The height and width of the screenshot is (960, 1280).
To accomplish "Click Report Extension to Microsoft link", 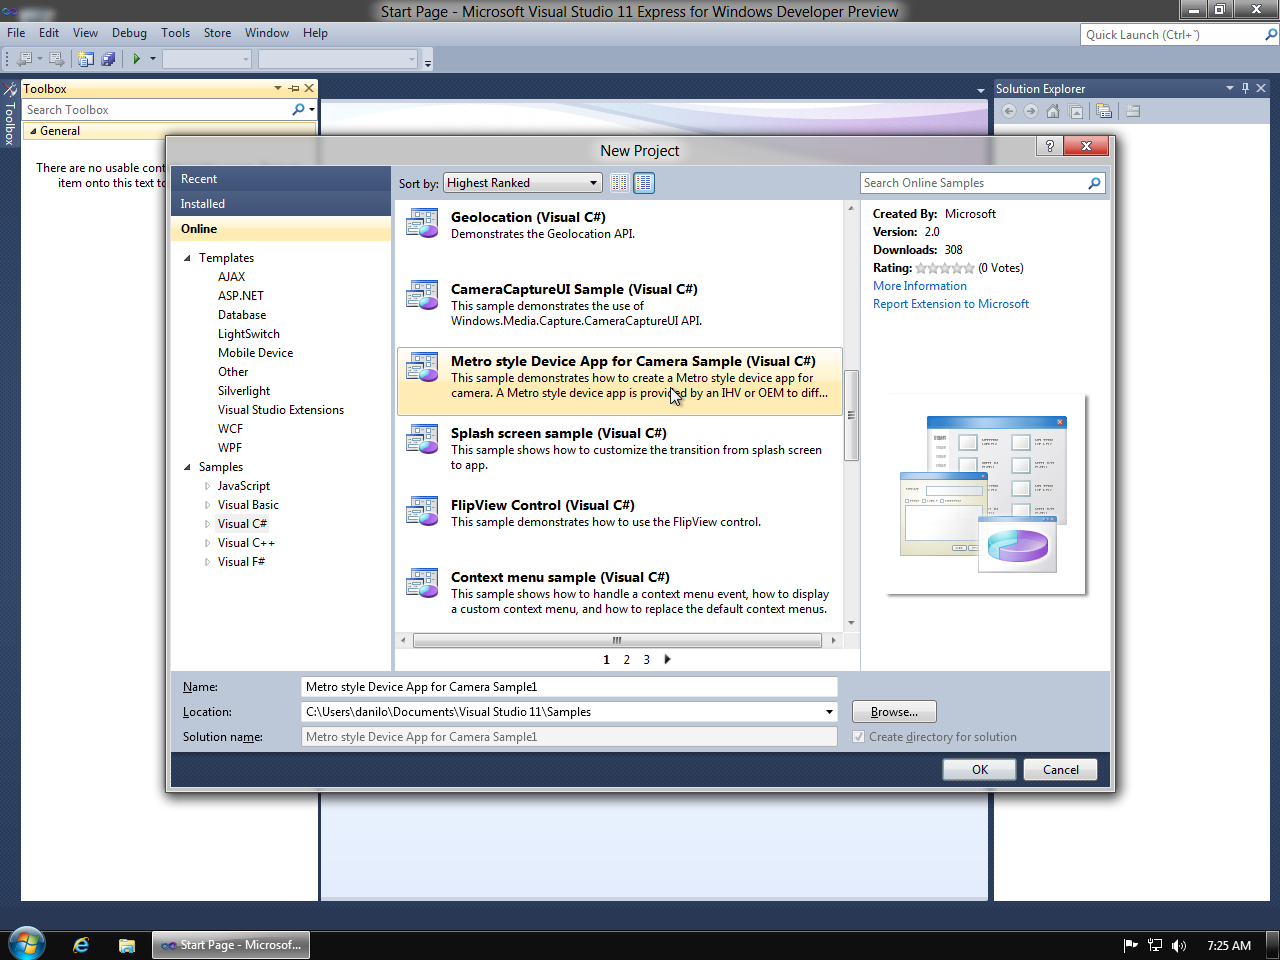I will pyautogui.click(x=951, y=304).
